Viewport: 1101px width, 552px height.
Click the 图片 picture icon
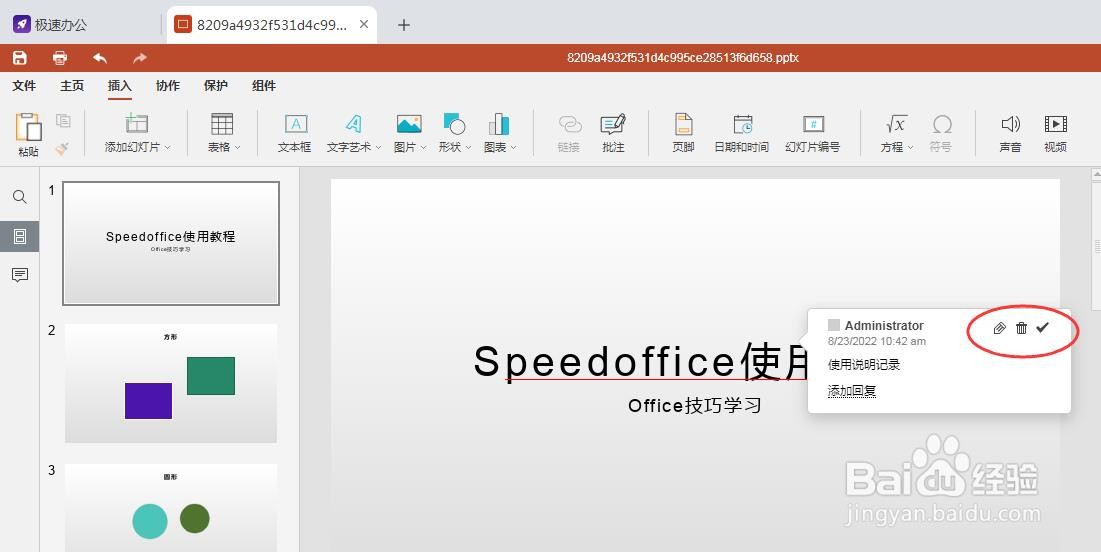(409, 124)
